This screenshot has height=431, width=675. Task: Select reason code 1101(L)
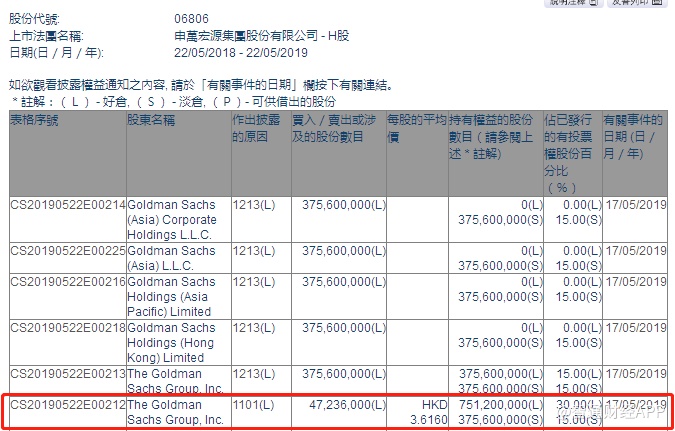tap(254, 405)
